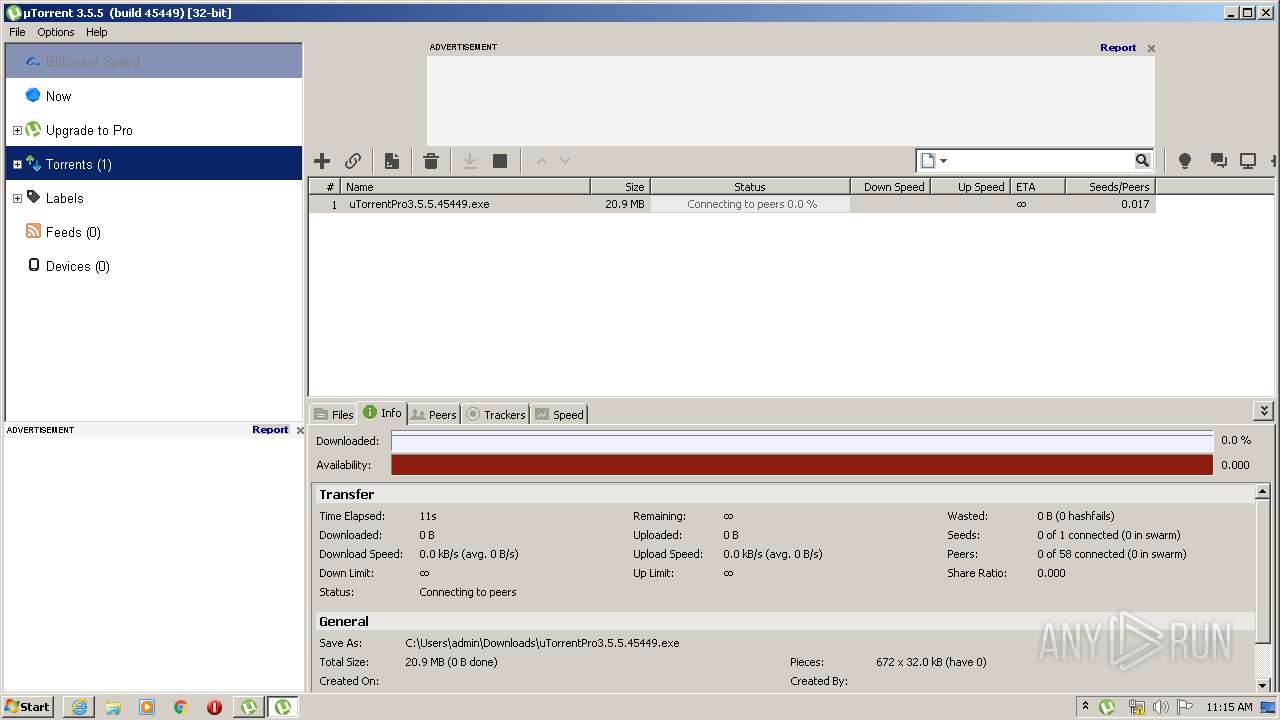Viewport: 1280px width, 720px height.
Task: Switch to the Trackers tab
Action: 496,414
